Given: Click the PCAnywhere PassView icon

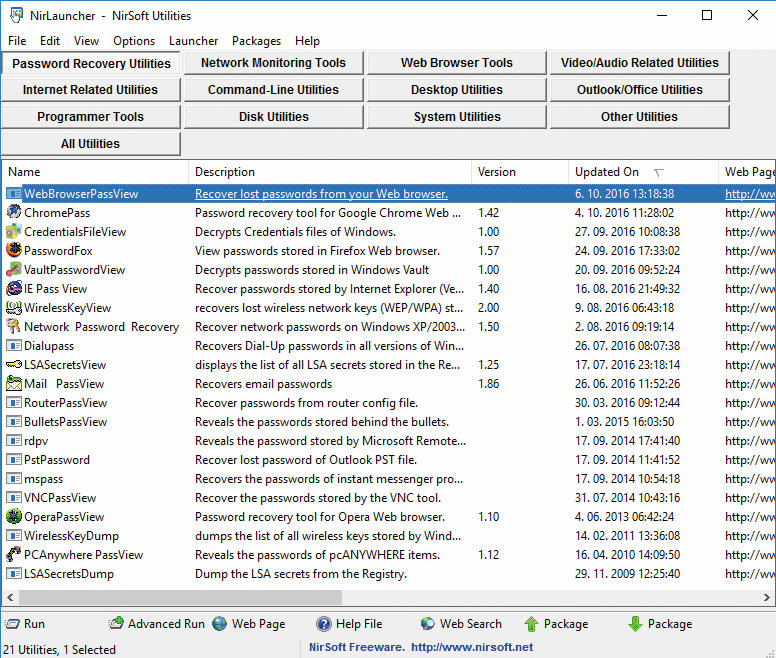Looking at the screenshot, I should click(x=14, y=555).
